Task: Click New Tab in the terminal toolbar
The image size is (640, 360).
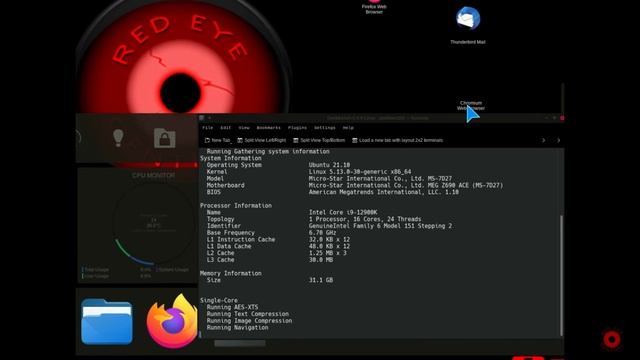Action: [x=217, y=140]
